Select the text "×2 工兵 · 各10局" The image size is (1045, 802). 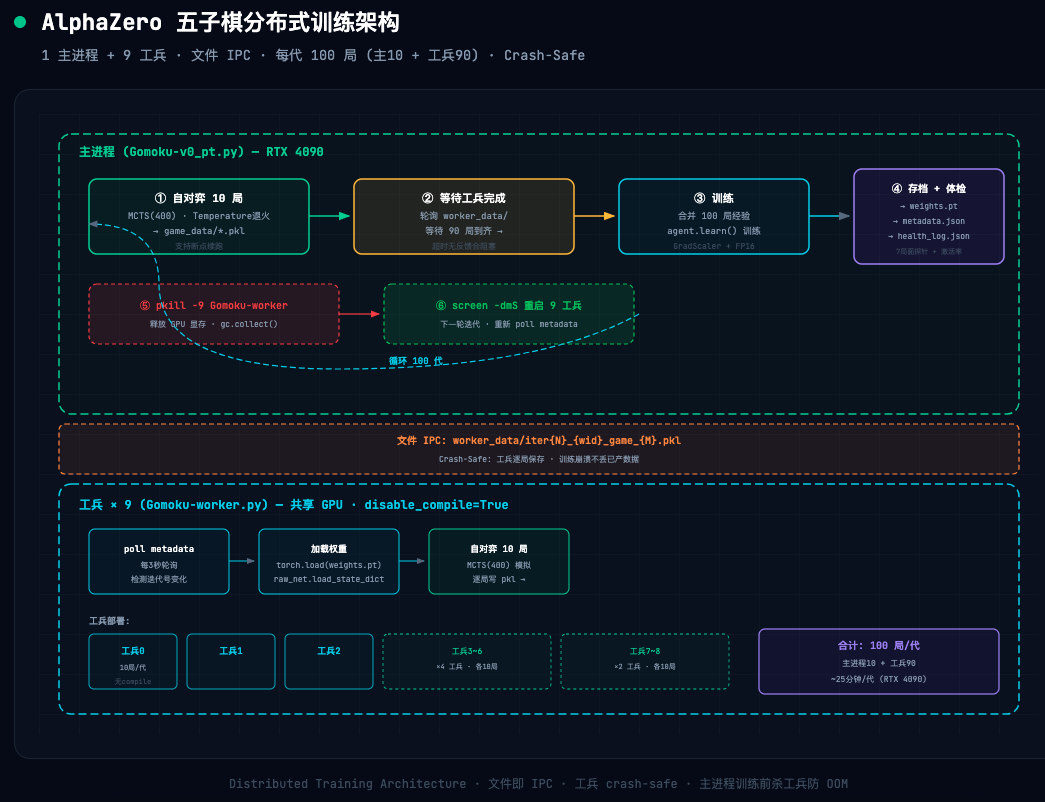tap(644, 667)
